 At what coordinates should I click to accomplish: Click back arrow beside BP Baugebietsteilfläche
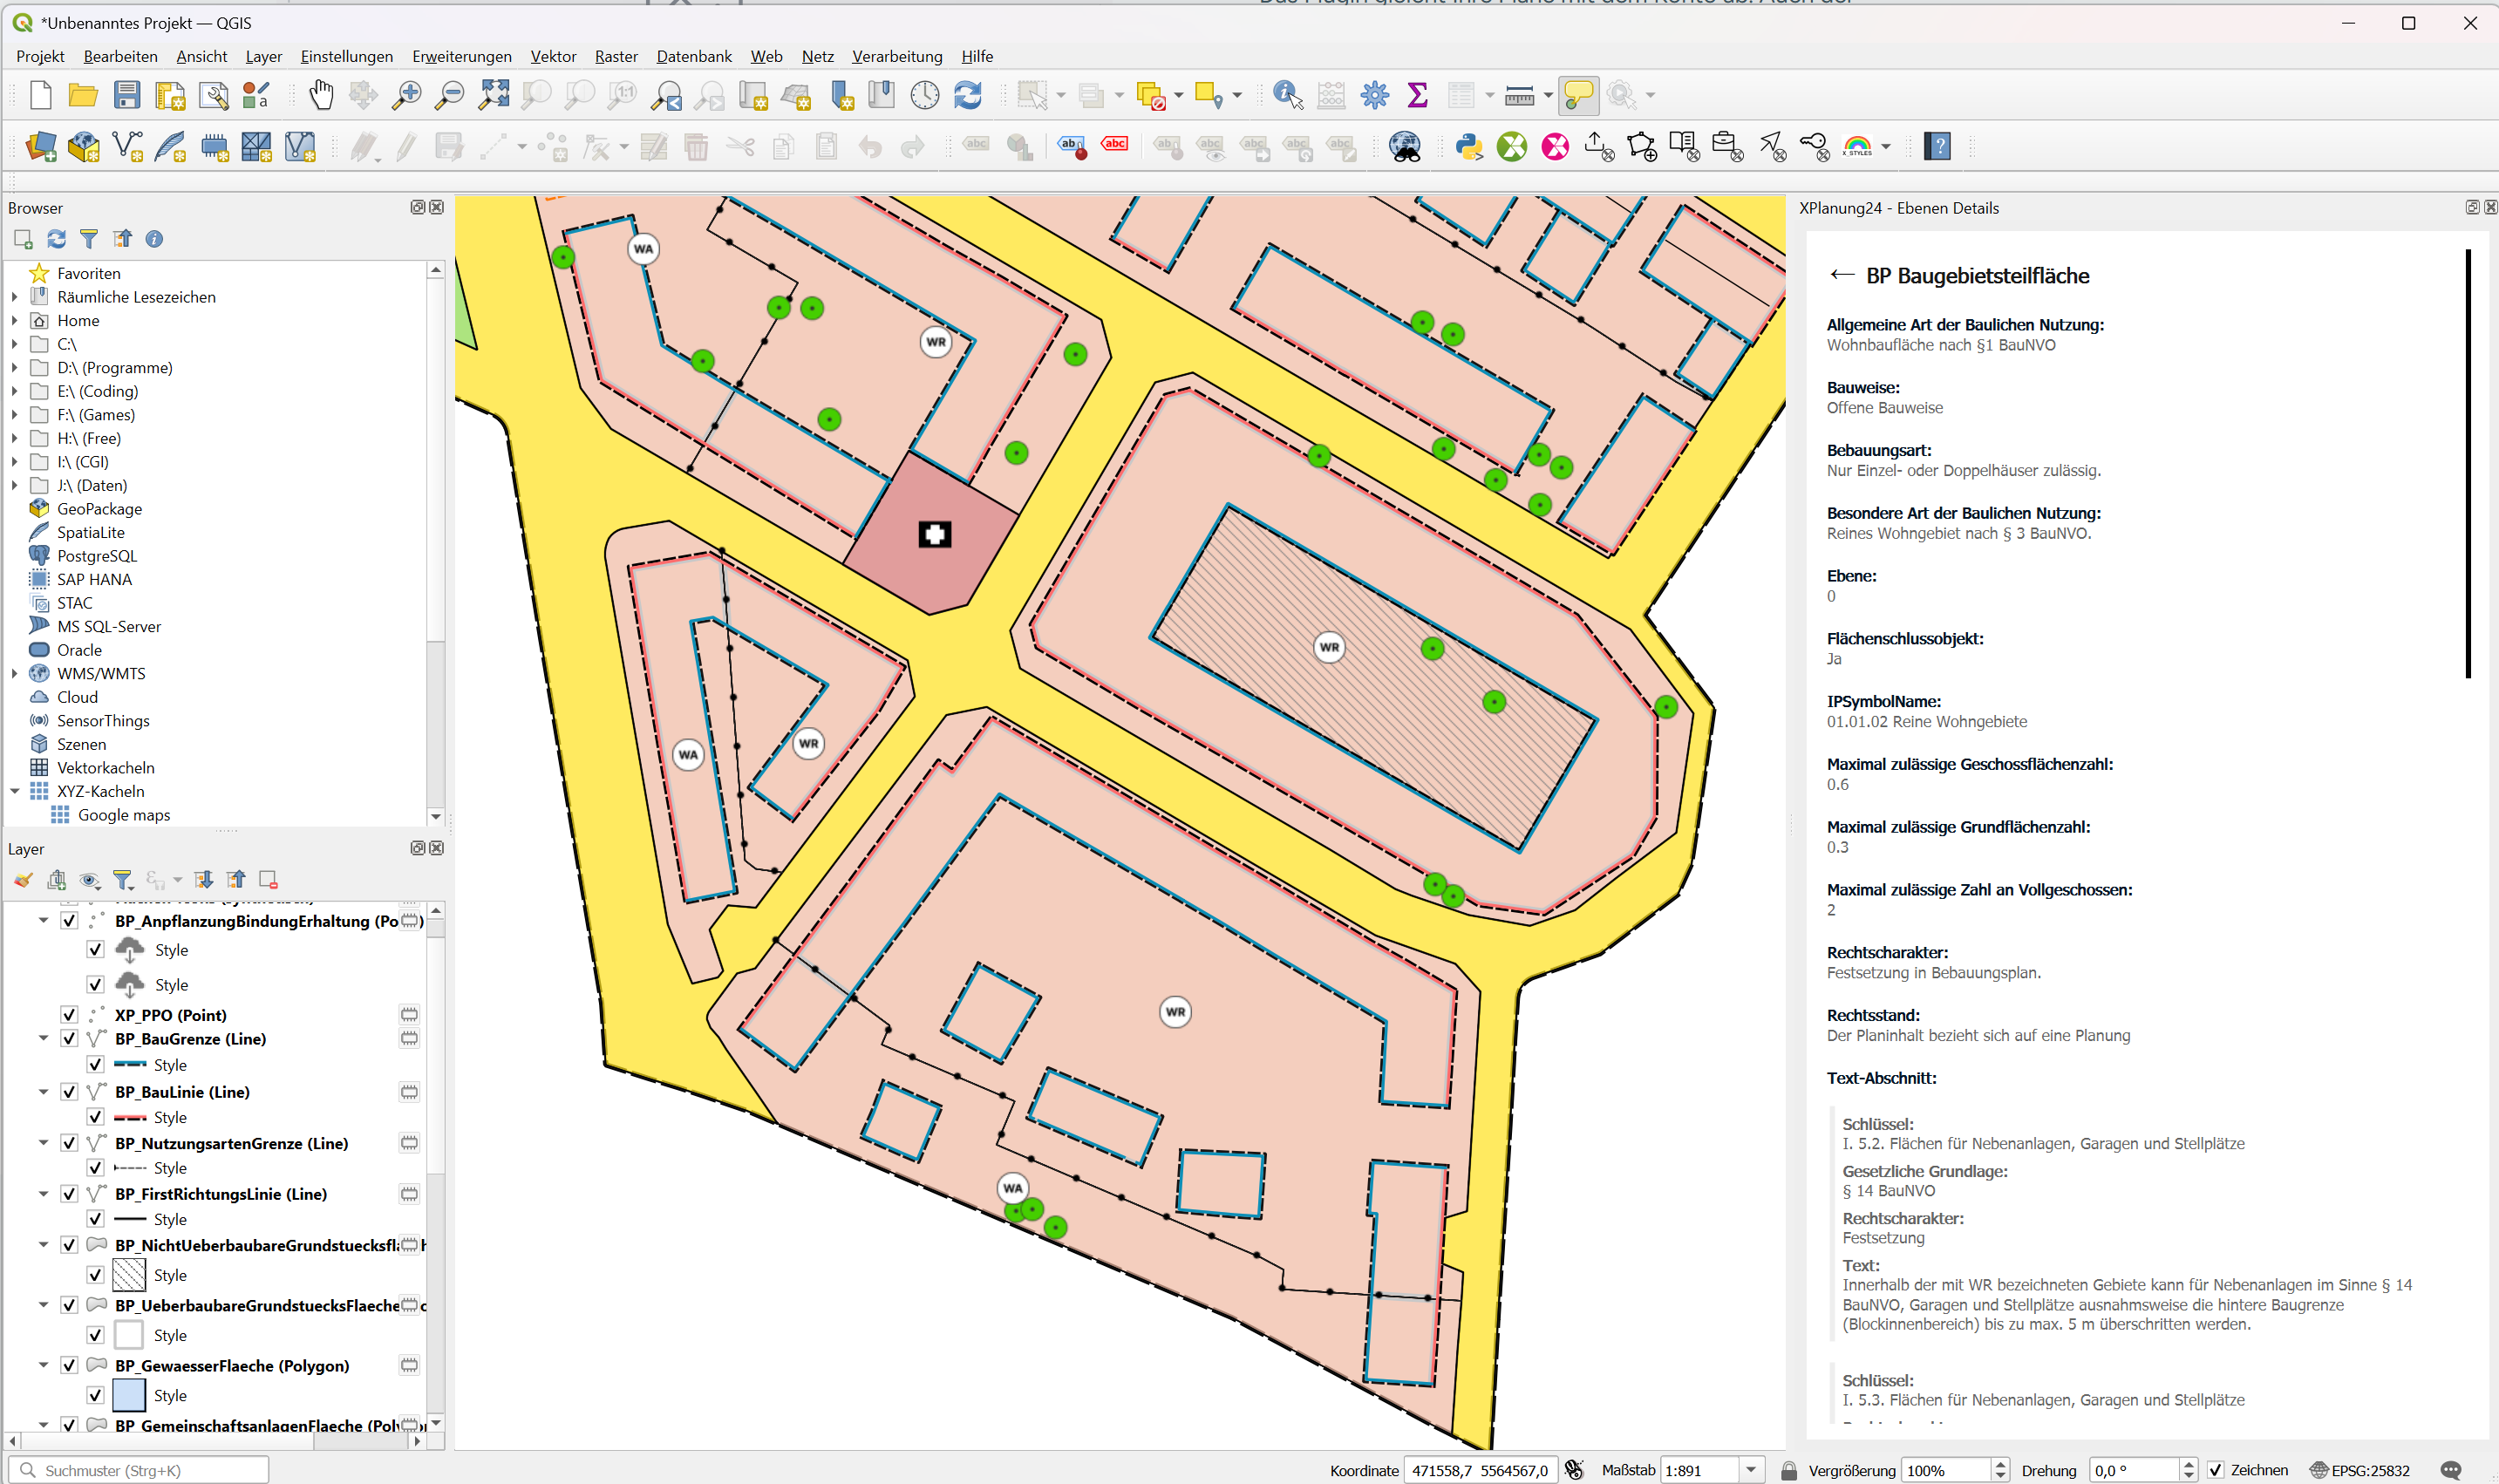(1842, 275)
